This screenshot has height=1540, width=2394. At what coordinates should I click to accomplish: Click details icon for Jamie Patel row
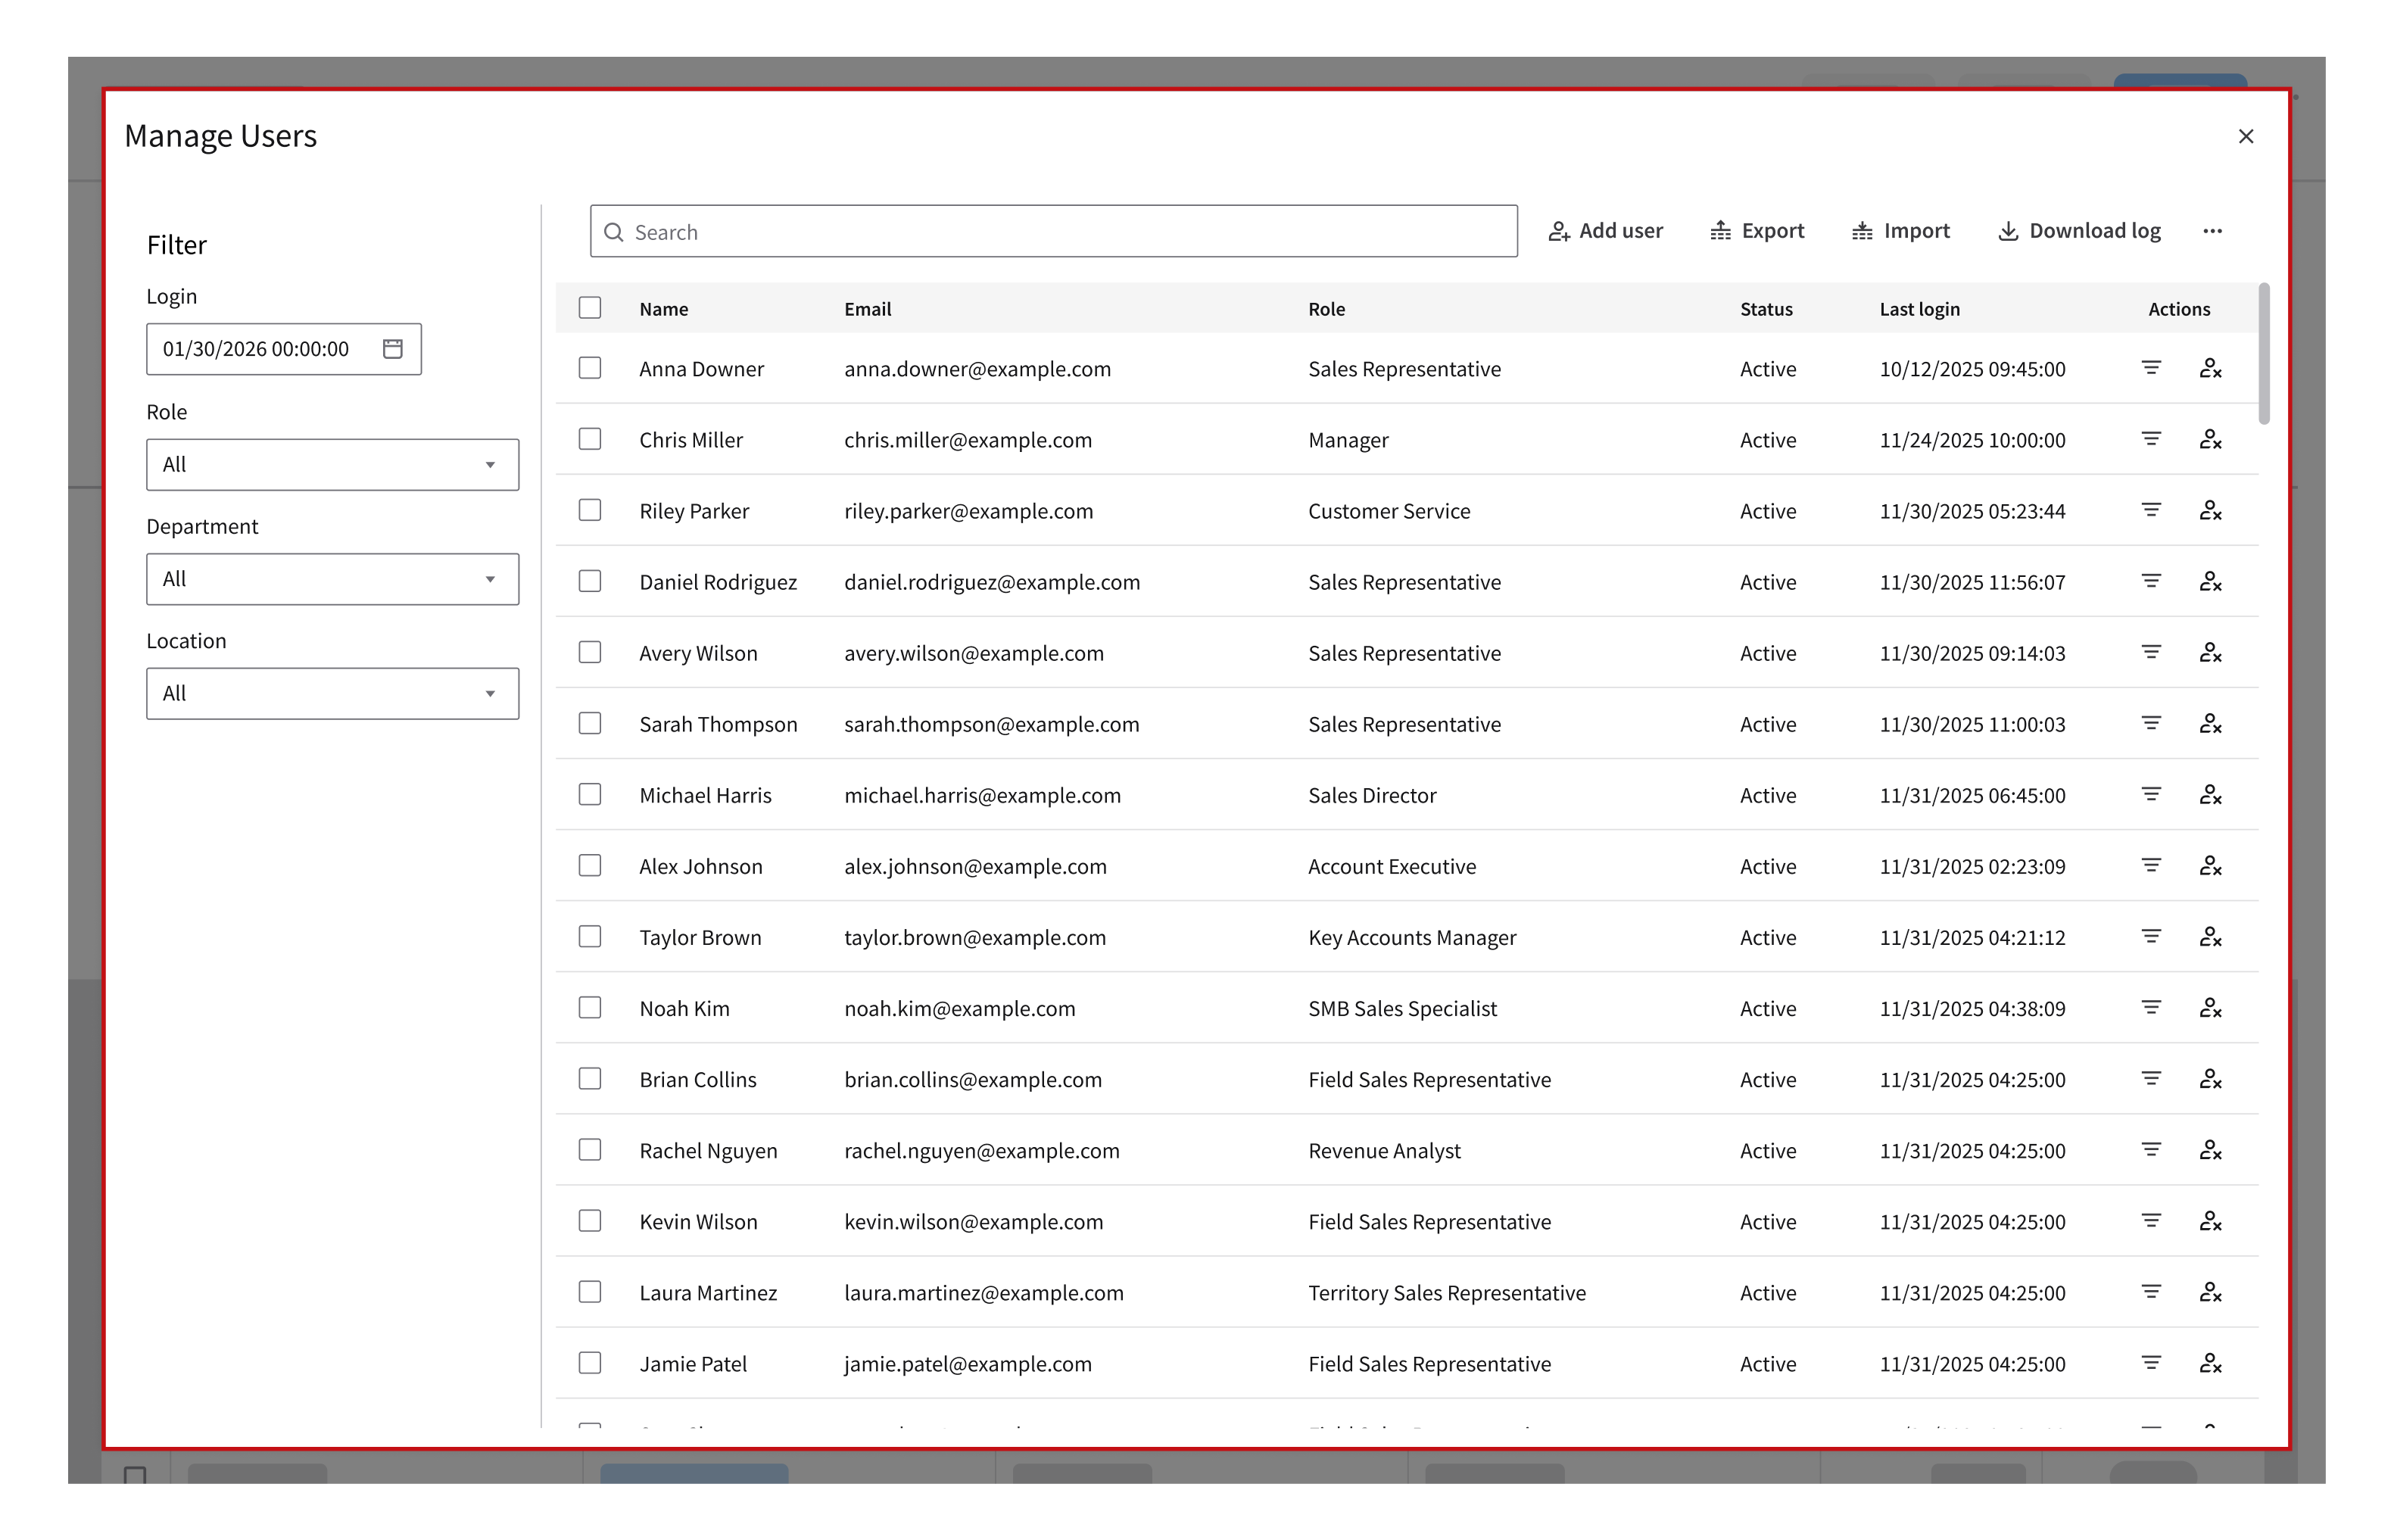(x=2151, y=1363)
